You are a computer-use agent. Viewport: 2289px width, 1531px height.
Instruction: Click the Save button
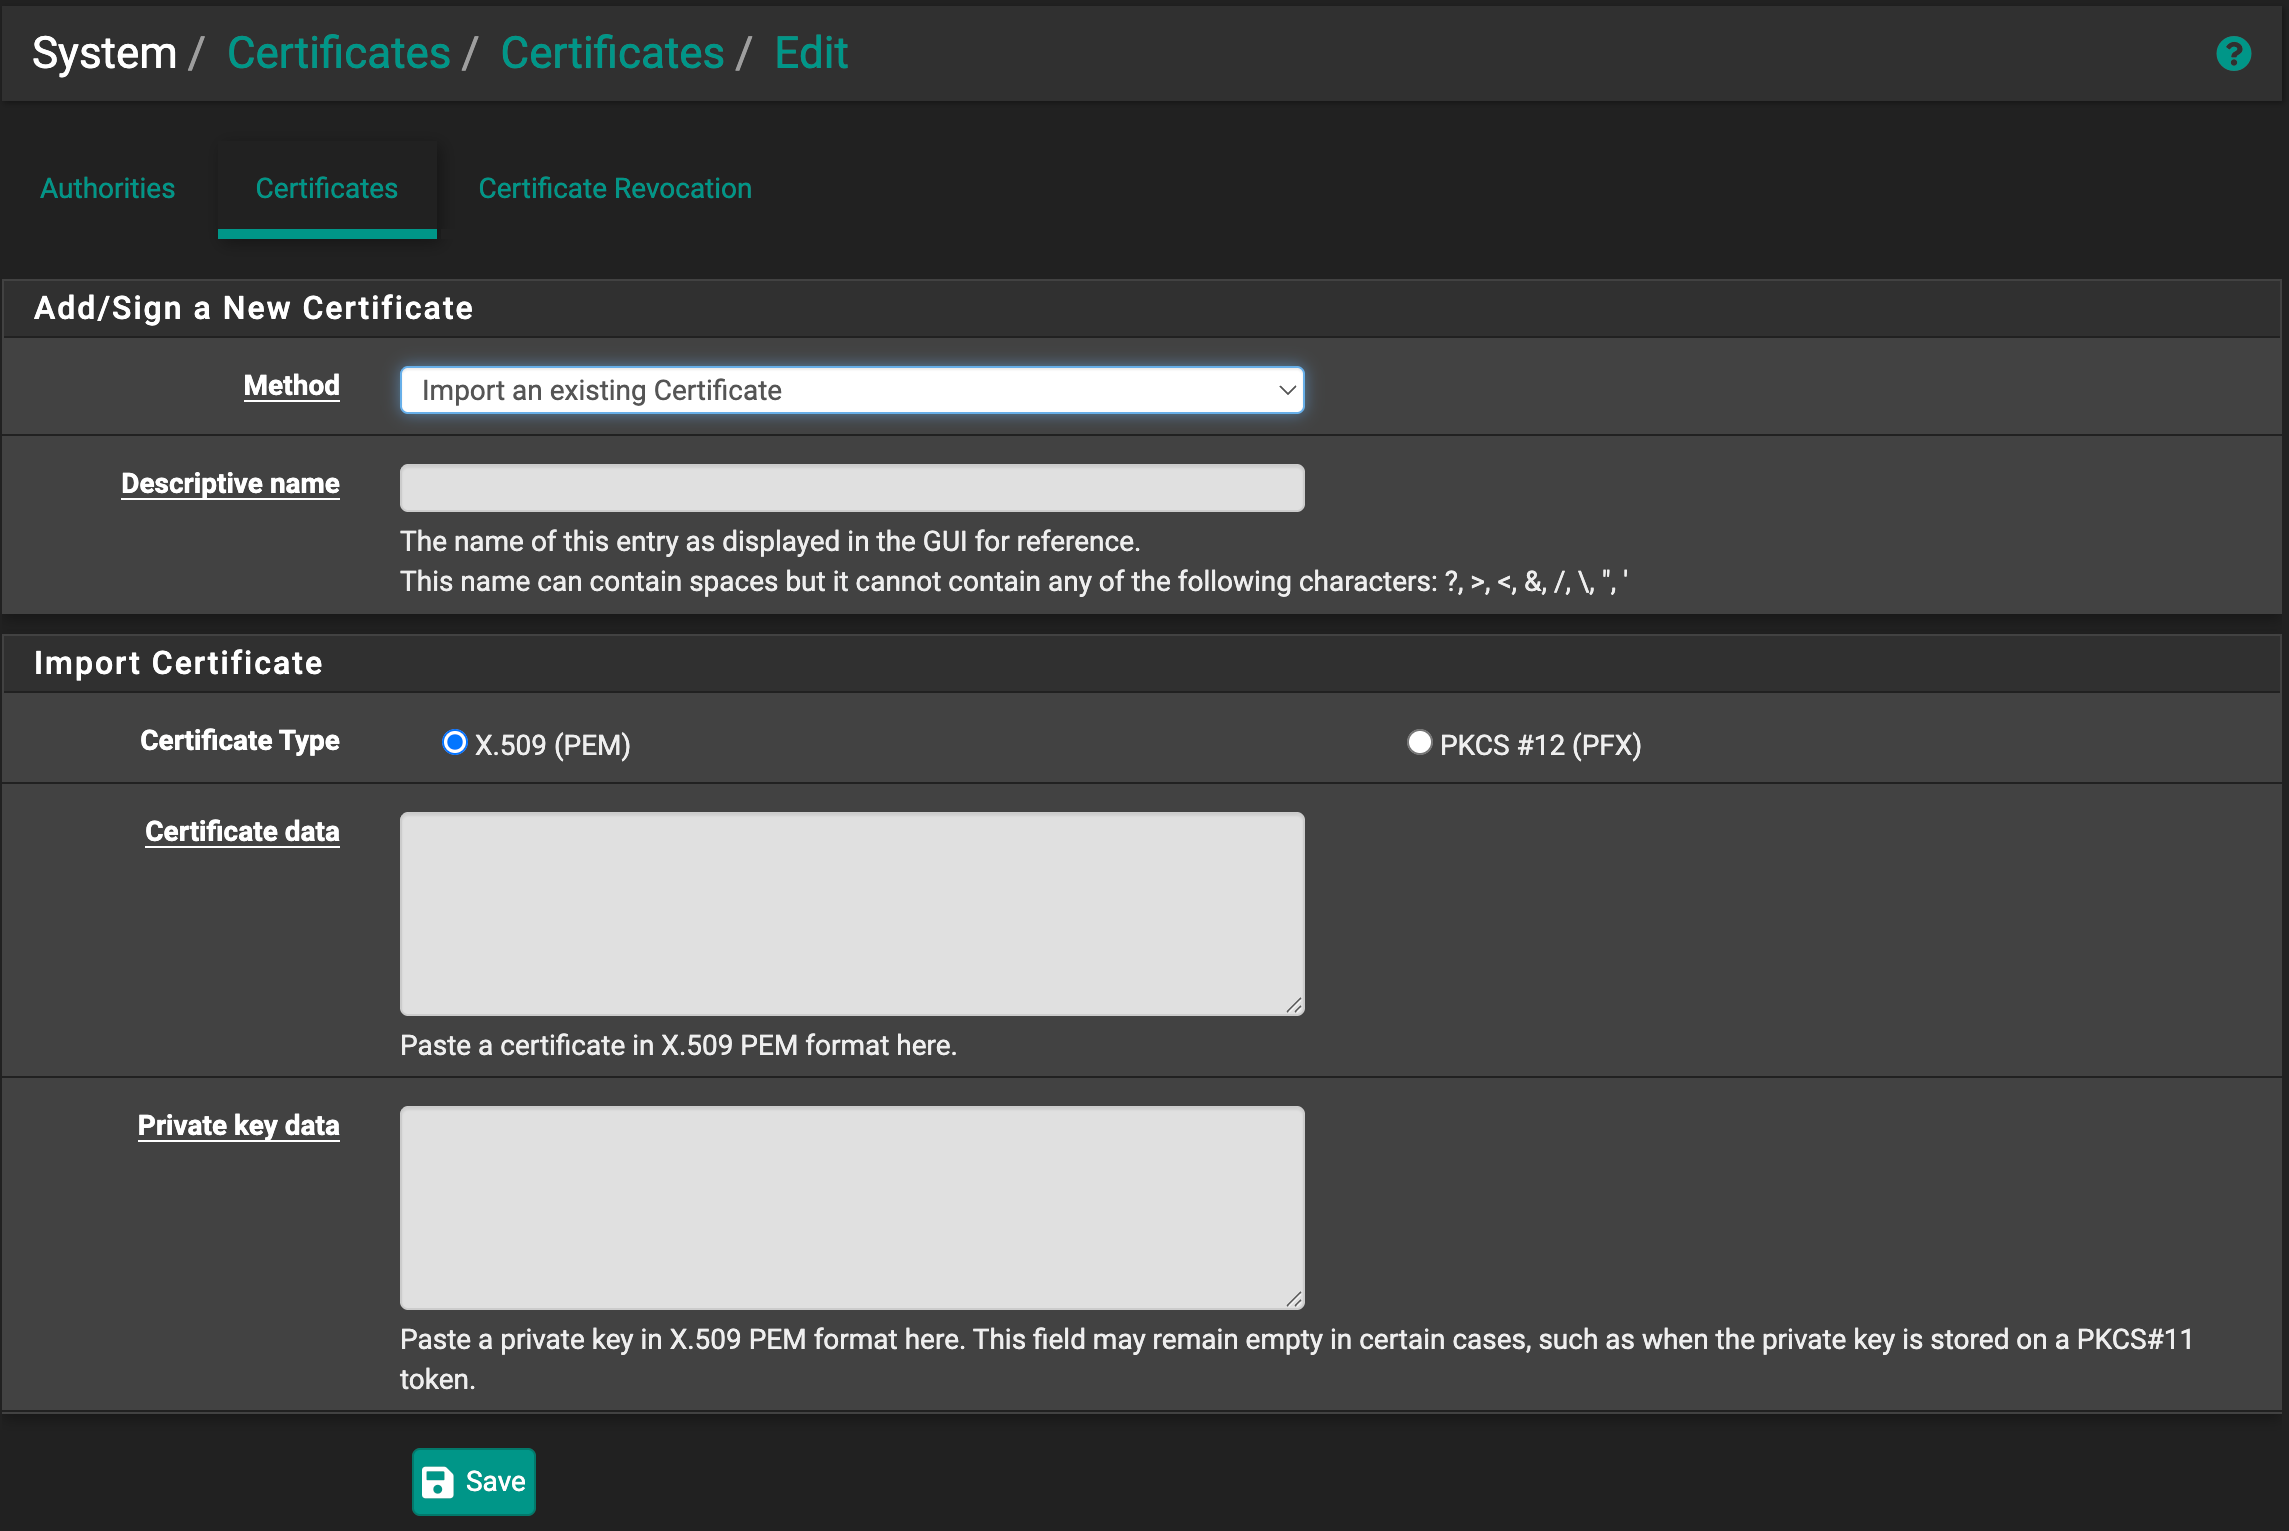point(474,1481)
